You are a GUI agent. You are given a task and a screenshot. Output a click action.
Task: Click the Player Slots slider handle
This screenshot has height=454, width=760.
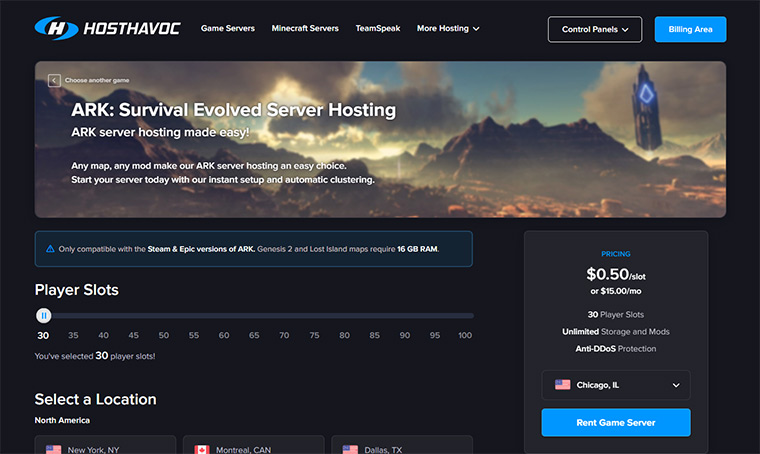coord(44,316)
